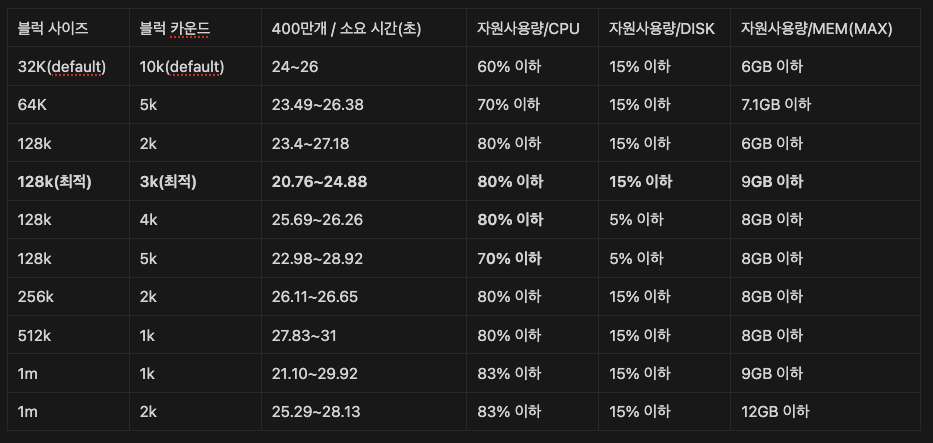933x443 pixels.
Task: Click the 블럭 사이즈 column header
Action: coord(68,28)
